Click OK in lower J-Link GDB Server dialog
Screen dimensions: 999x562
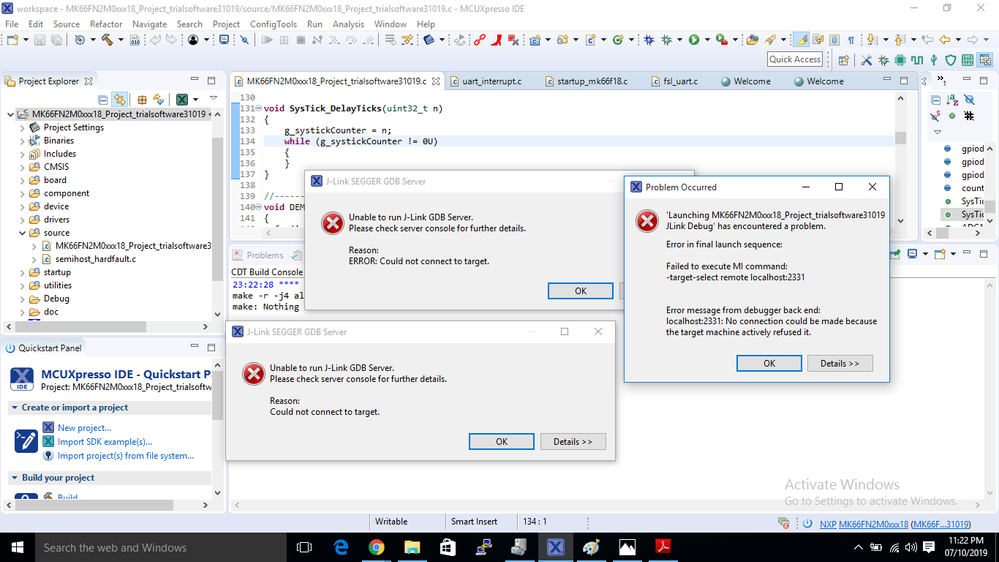point(501,442)
